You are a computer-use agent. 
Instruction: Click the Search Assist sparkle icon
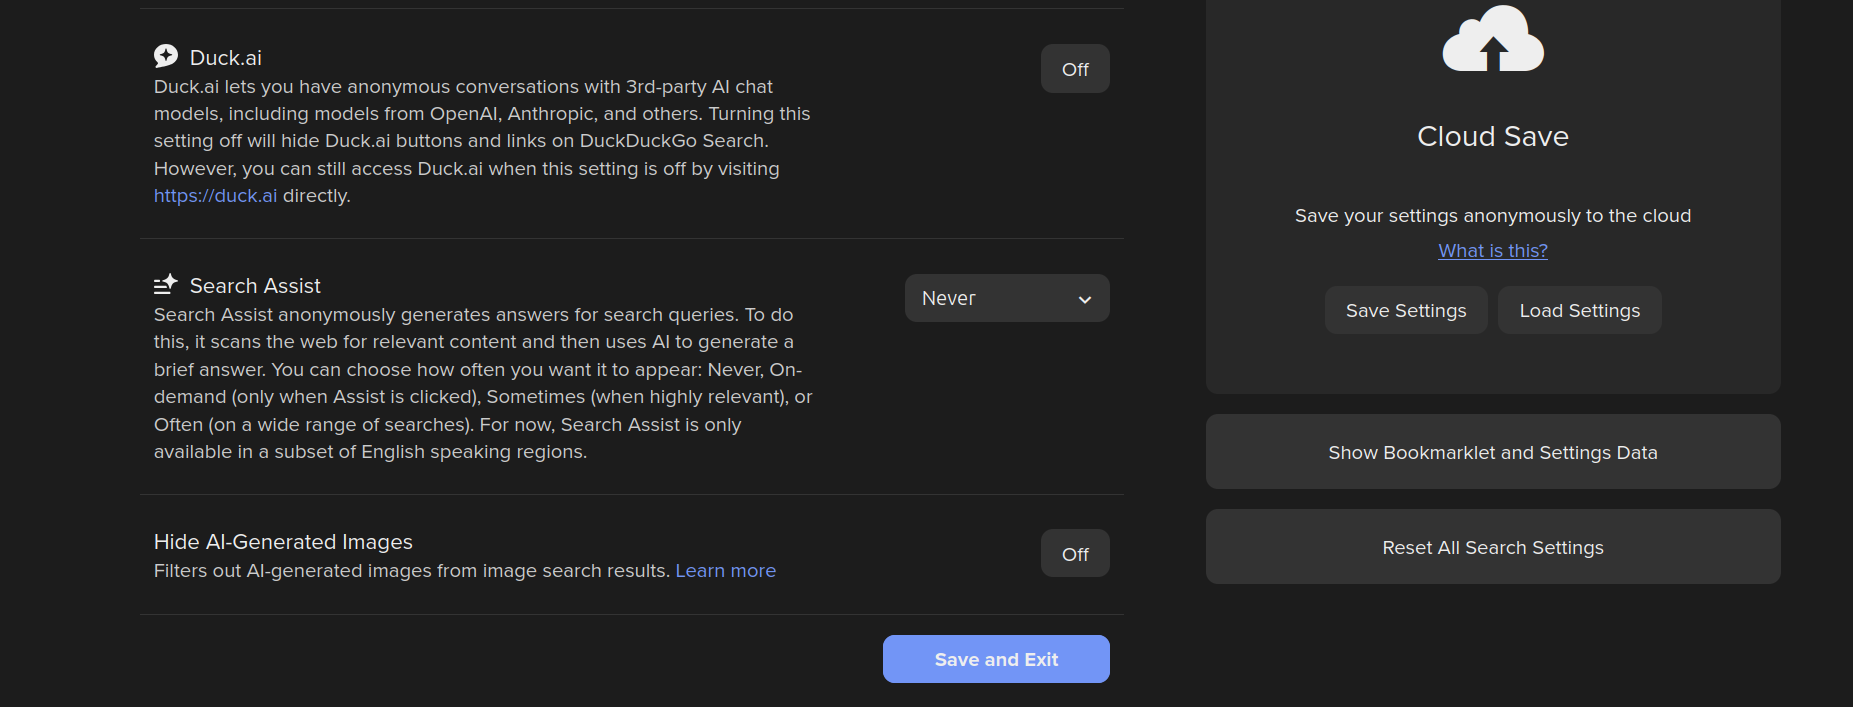coord(166,285)
